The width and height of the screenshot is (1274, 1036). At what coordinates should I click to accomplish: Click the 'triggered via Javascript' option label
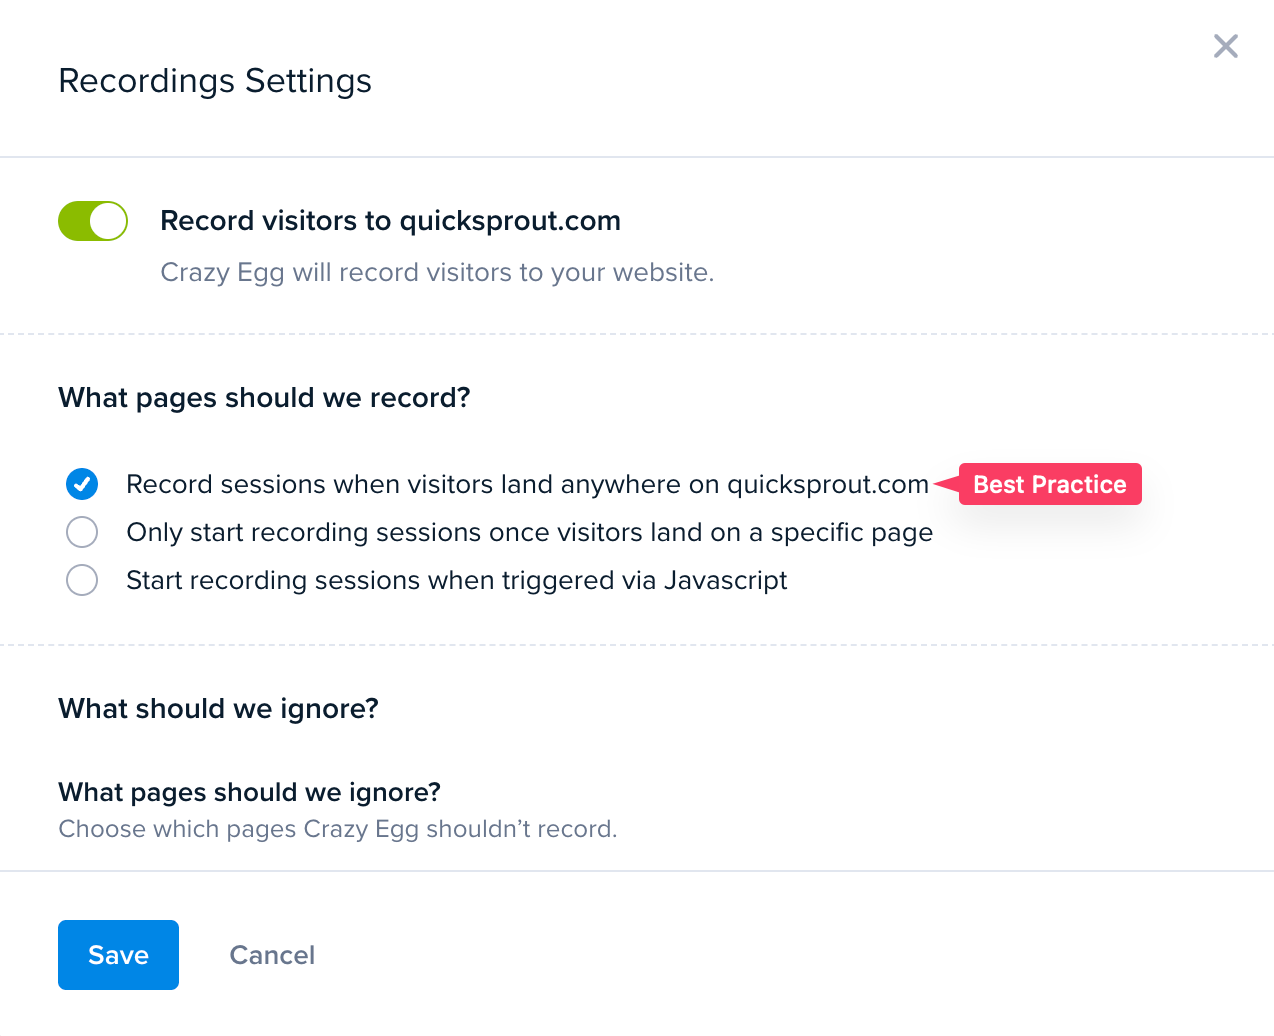coord(456,580)
